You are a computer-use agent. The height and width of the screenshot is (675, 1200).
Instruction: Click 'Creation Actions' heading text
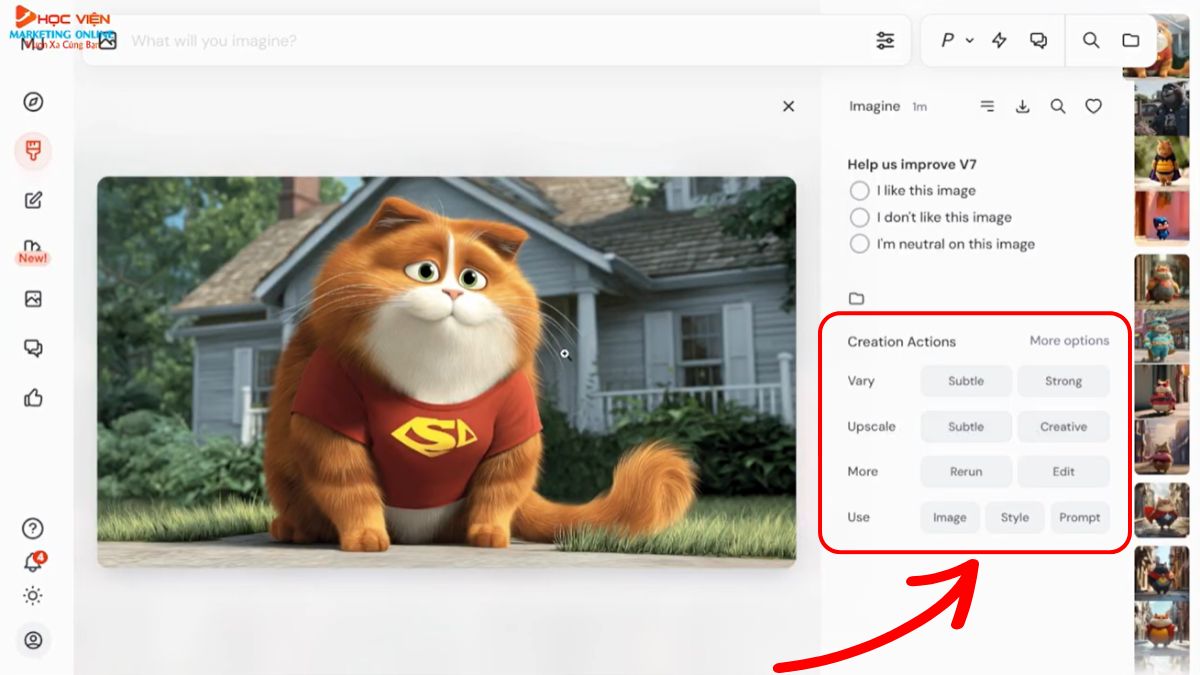pos(902,341)
